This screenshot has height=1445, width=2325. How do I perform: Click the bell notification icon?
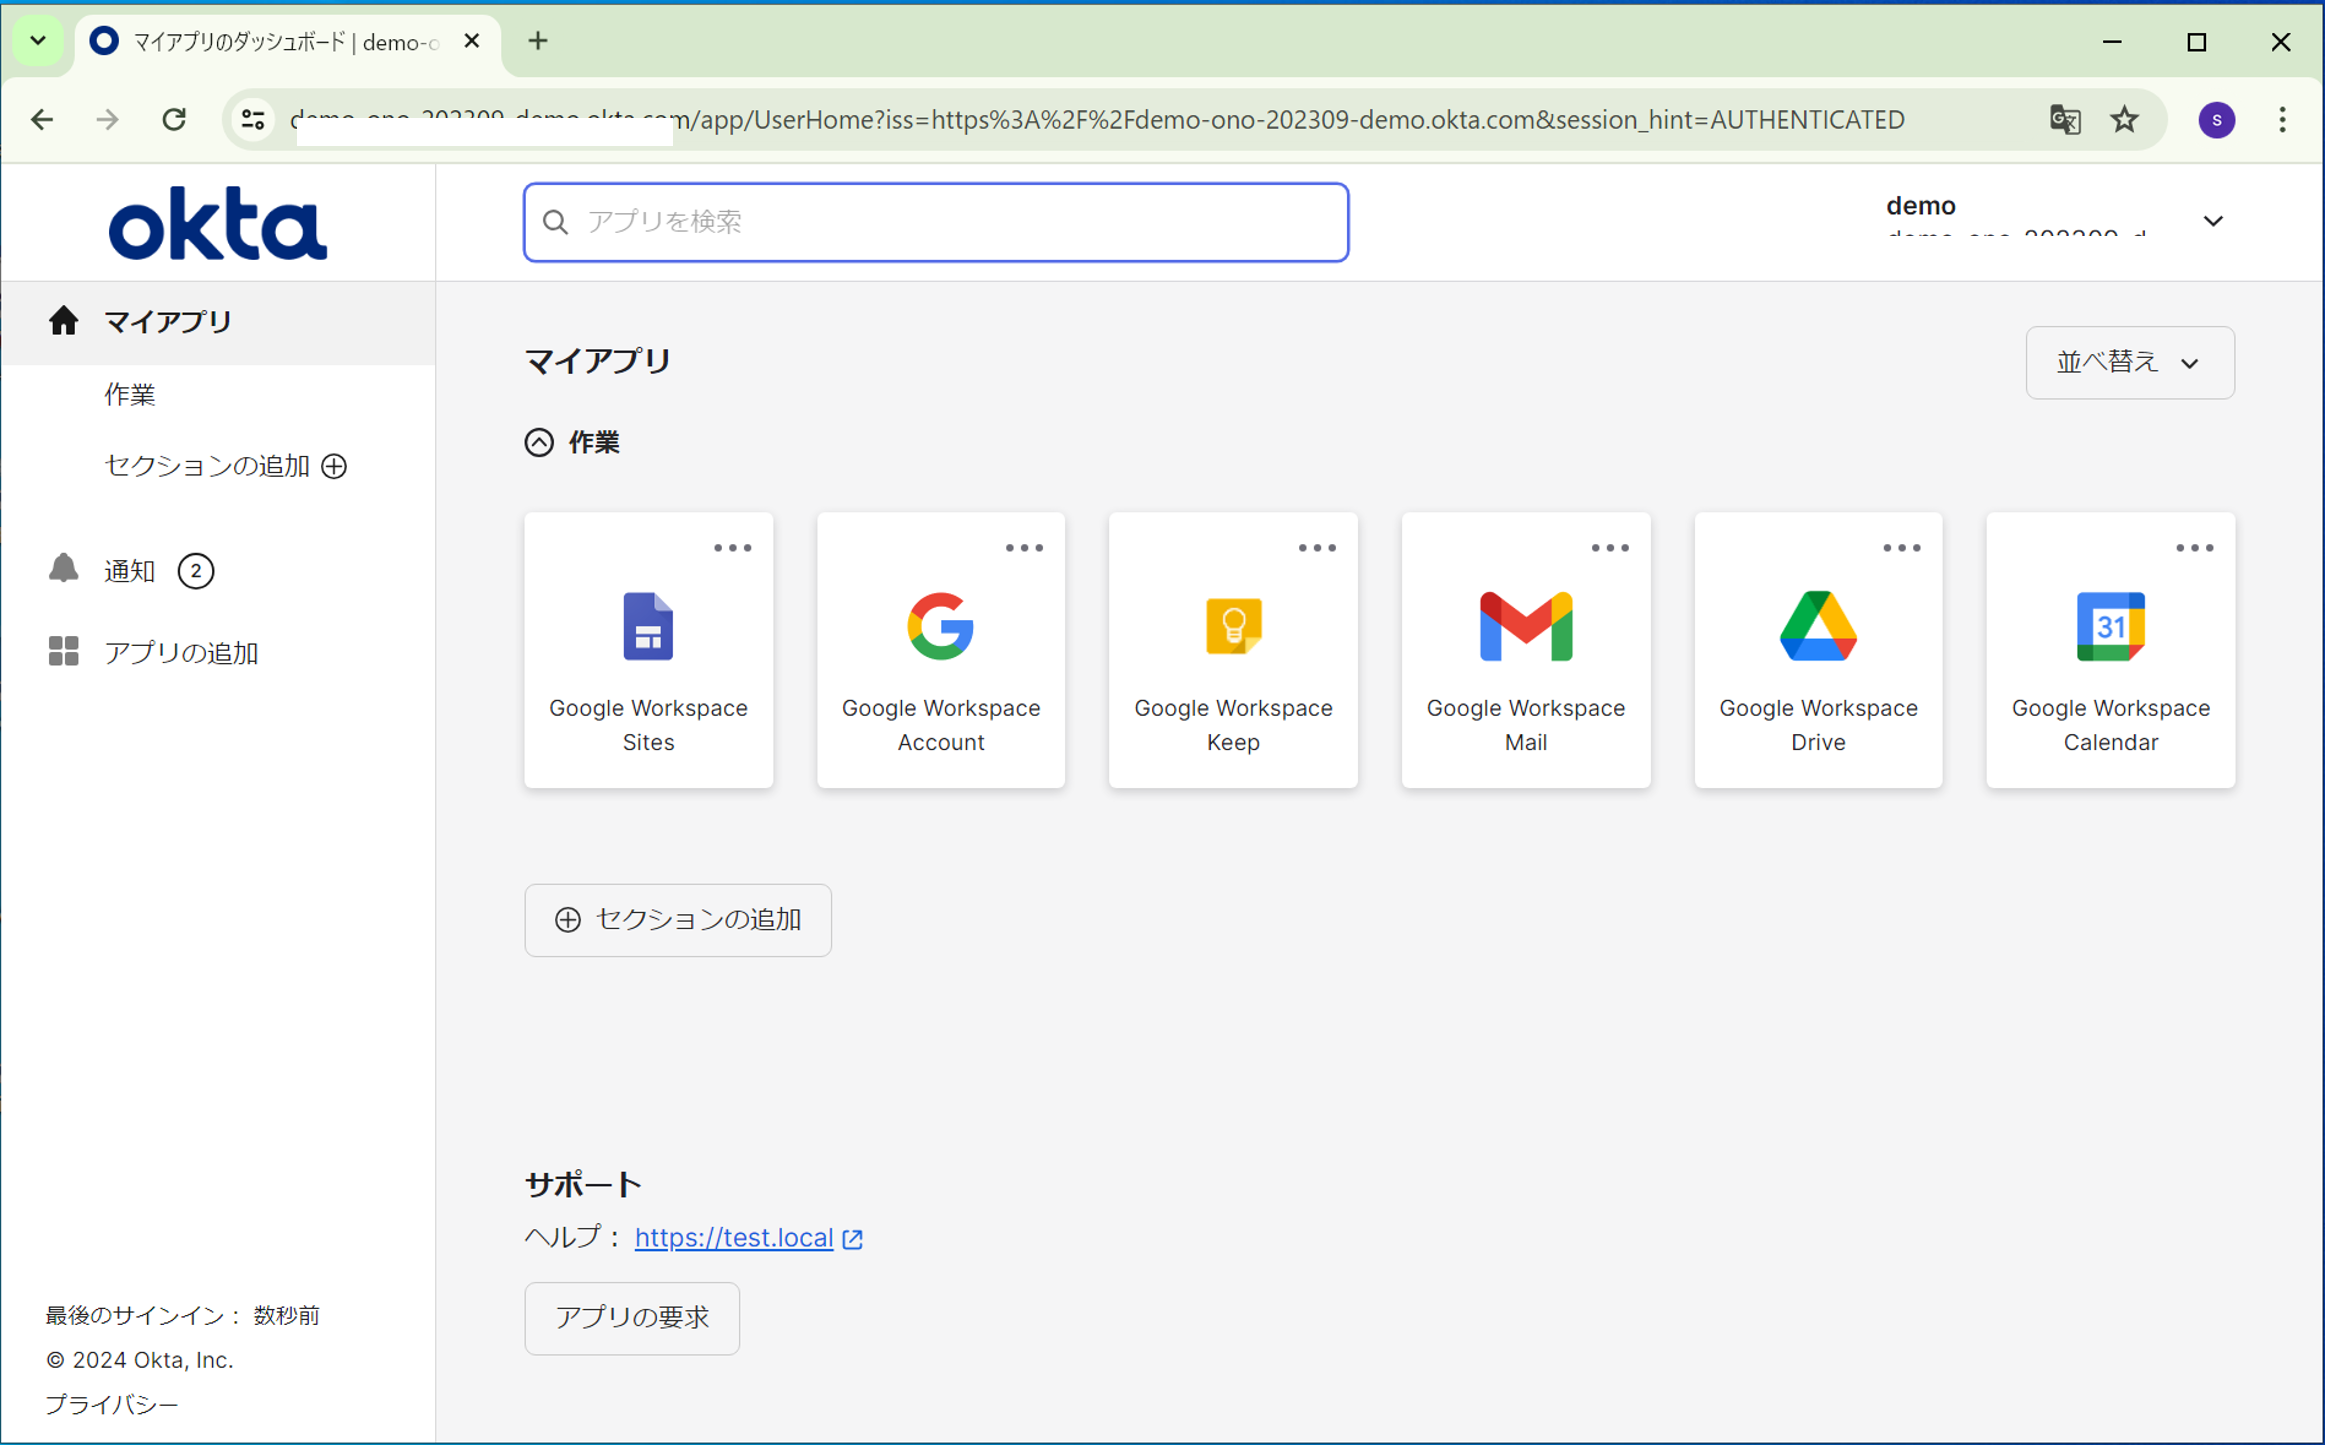click(x=63, y=568)
